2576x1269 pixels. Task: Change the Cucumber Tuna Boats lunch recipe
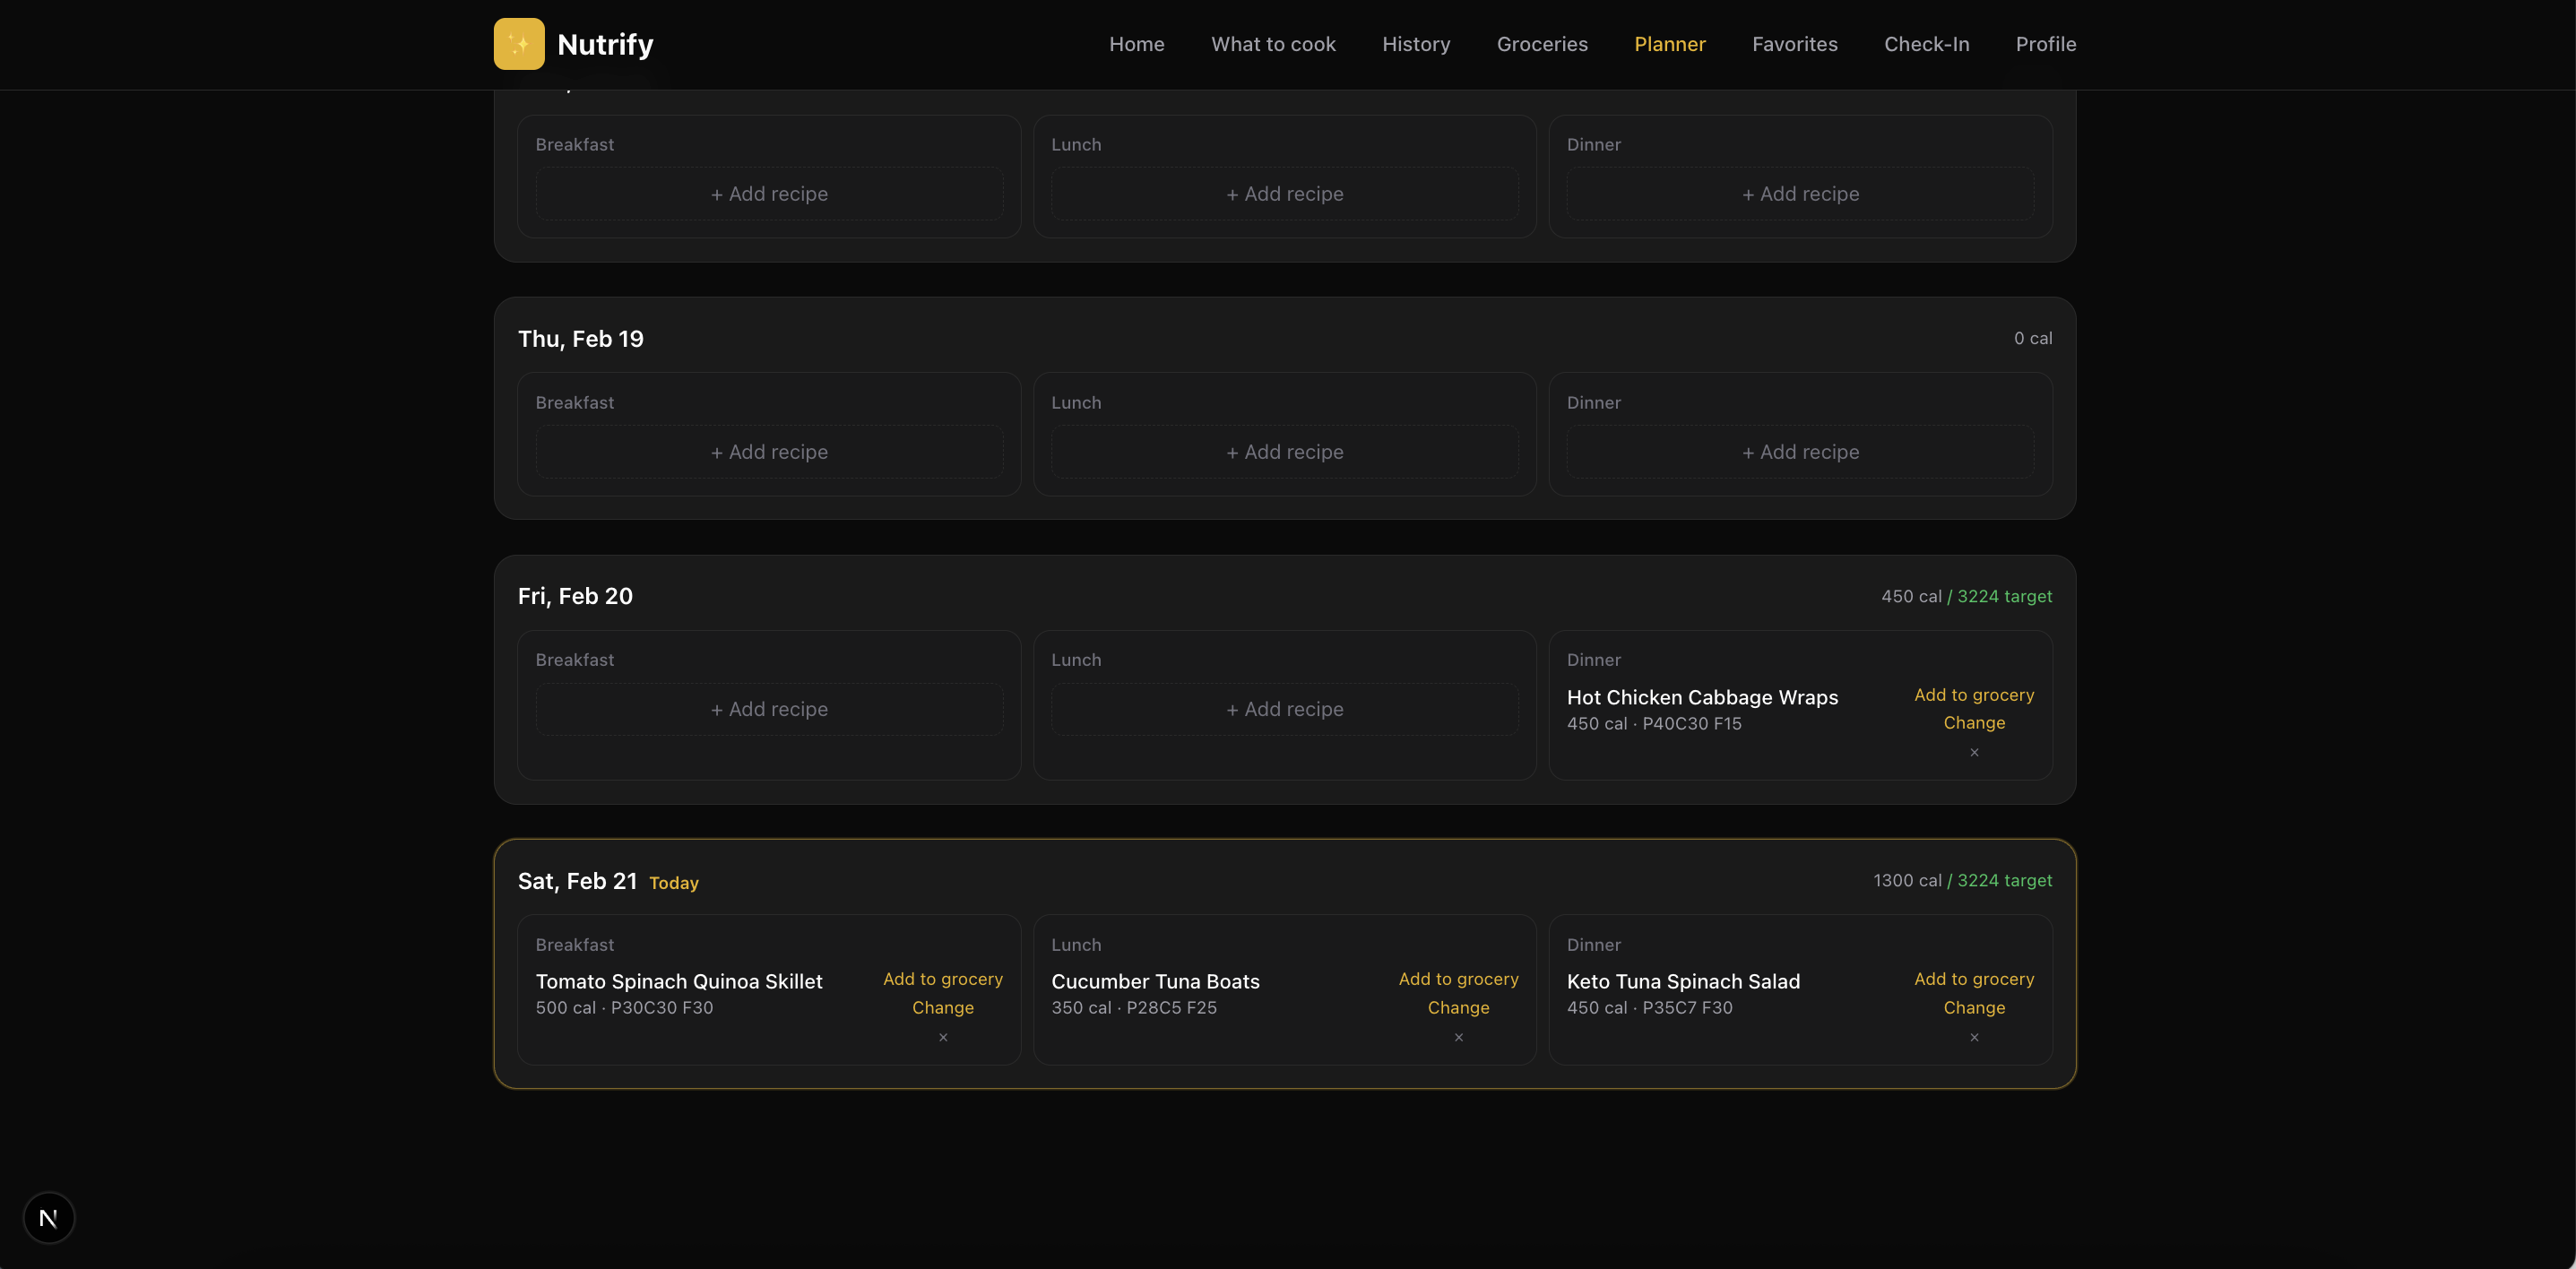[1458, 1007]
